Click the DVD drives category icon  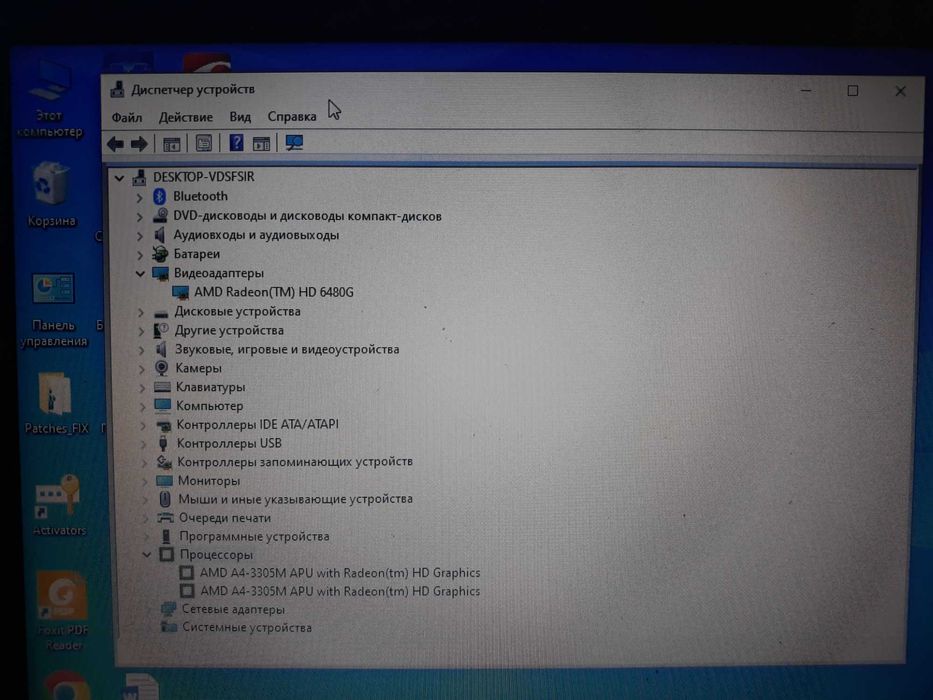[x=160, y=215]
